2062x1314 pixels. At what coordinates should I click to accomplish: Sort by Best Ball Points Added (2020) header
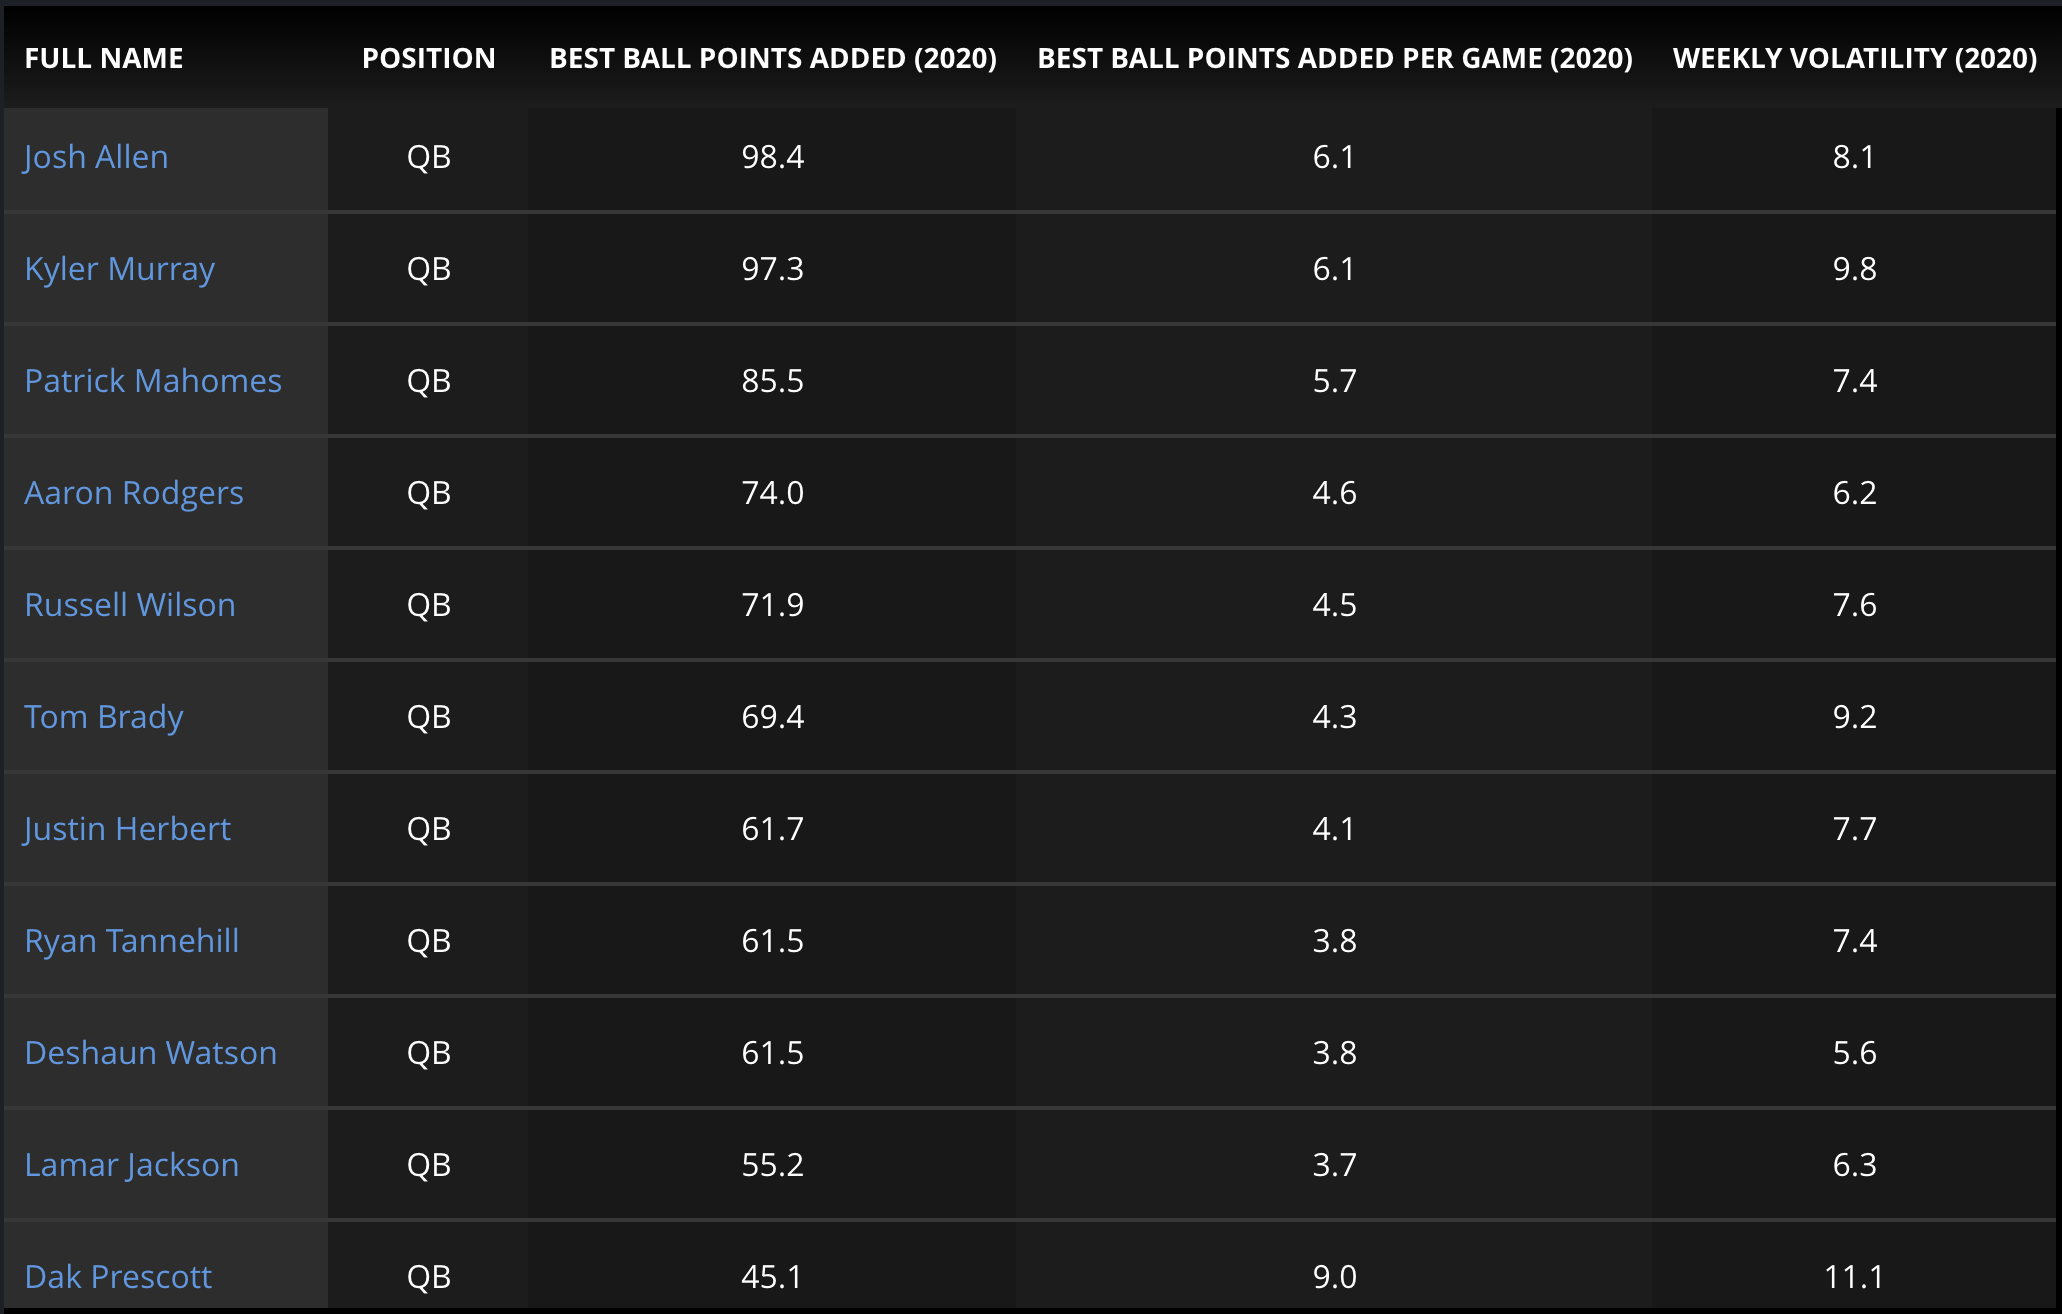tap(773, 58)
